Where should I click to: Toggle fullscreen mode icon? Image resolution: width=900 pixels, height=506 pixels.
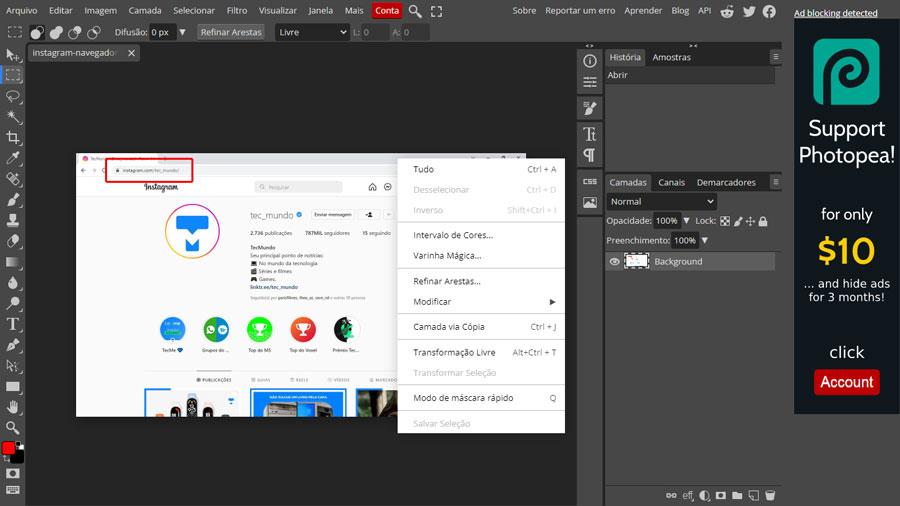point(436,11)
